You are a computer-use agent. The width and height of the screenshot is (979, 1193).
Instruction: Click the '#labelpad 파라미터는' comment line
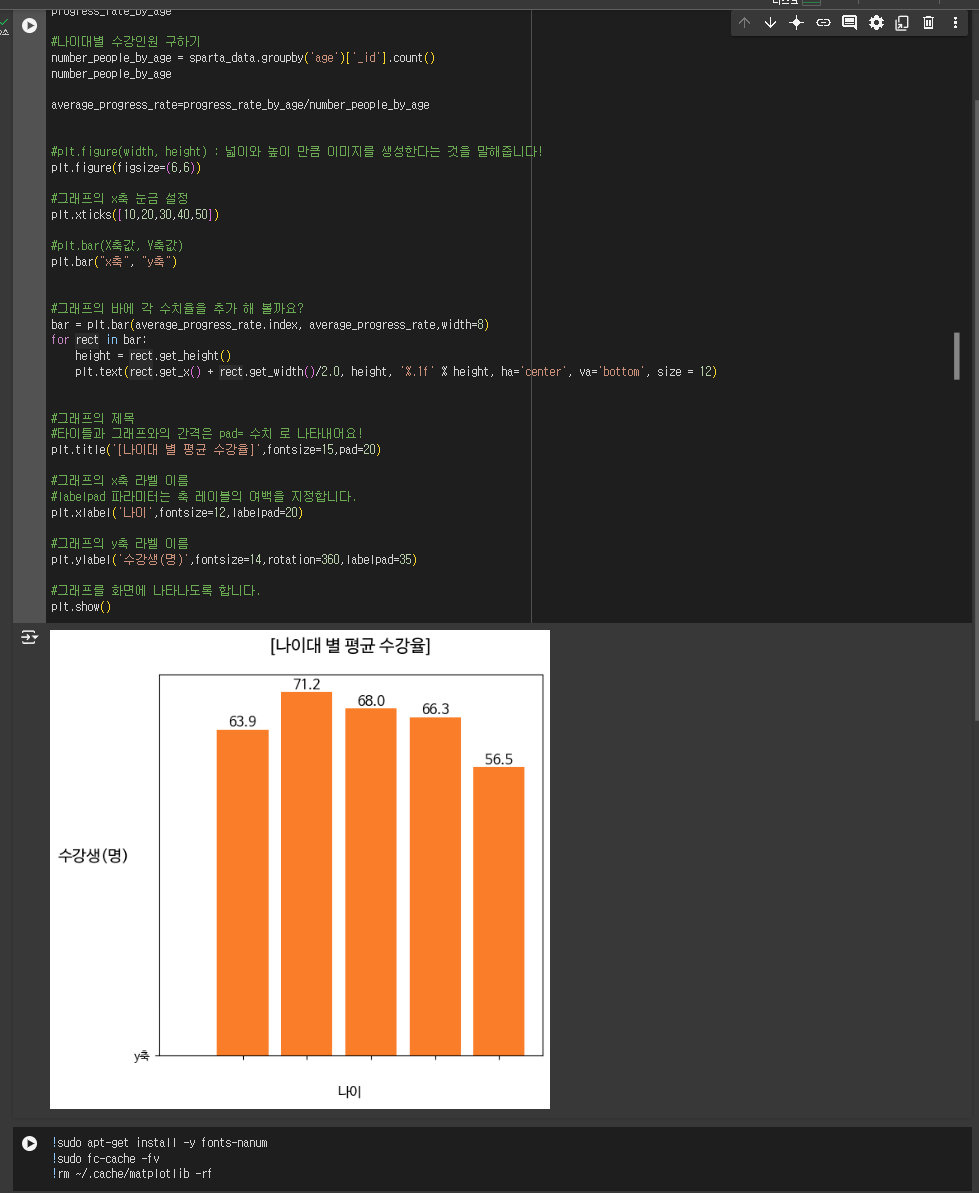click(x=203, y=497)
